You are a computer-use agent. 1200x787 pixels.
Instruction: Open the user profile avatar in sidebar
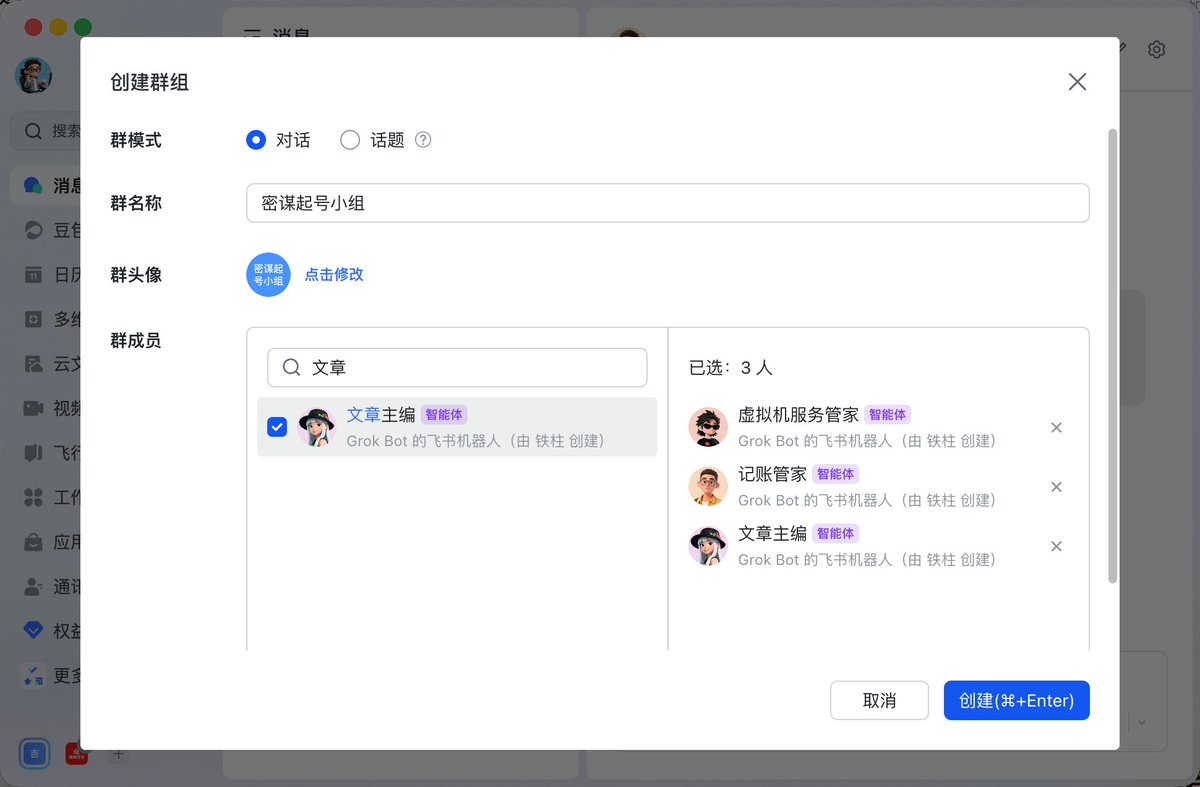pos(33,76)
